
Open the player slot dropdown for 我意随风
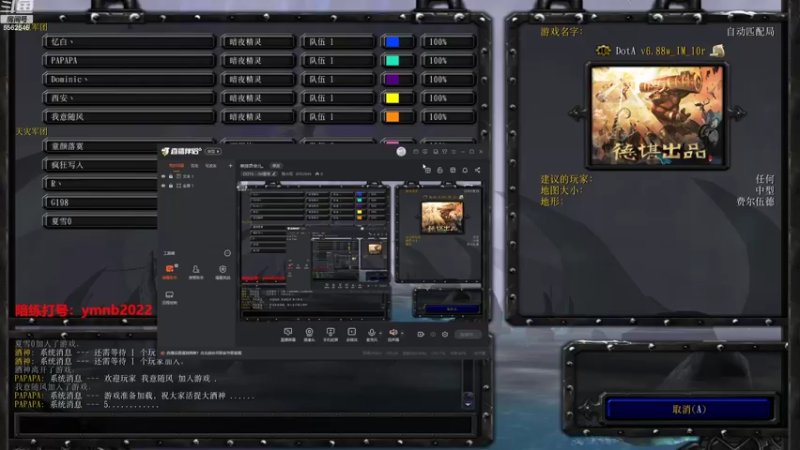coord(129,117)
